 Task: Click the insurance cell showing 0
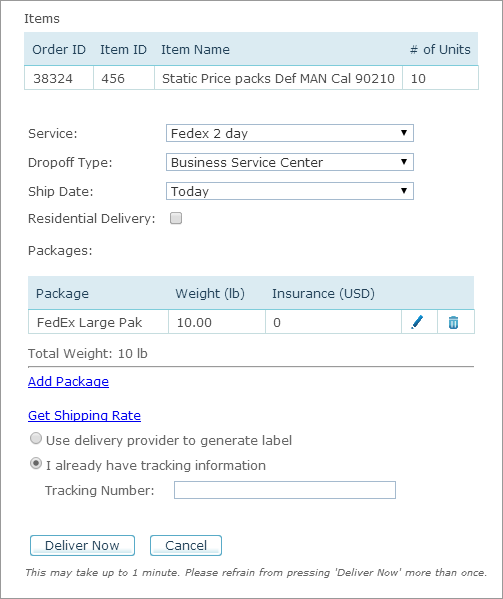333,322
